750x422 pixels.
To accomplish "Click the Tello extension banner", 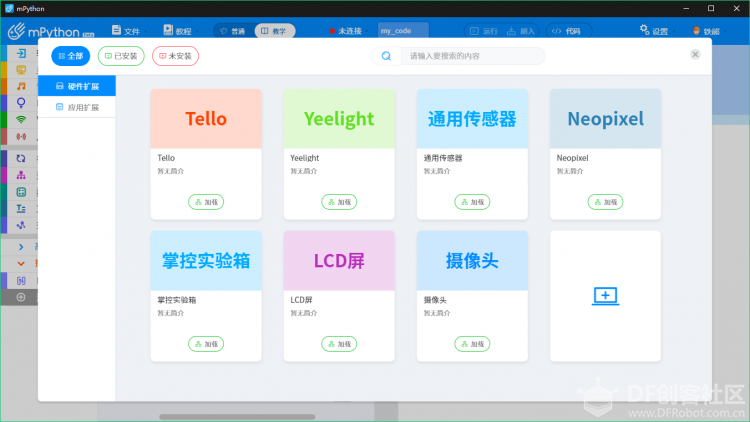I will click(x=206, y=119).
